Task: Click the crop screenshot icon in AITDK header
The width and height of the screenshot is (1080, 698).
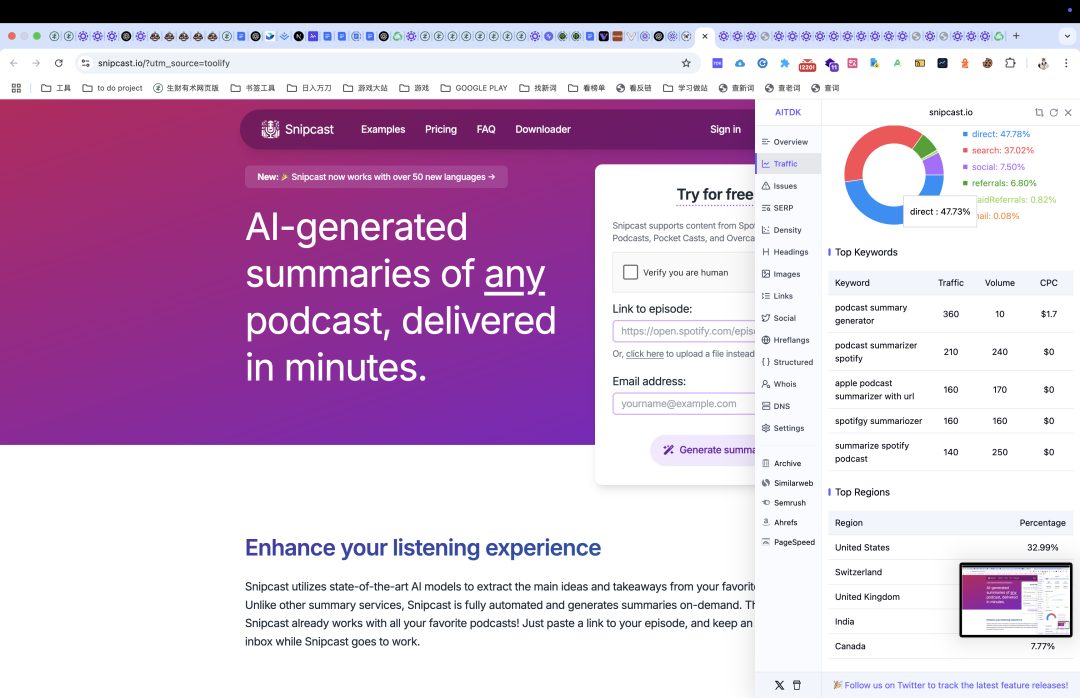Action: point(1039,112)
